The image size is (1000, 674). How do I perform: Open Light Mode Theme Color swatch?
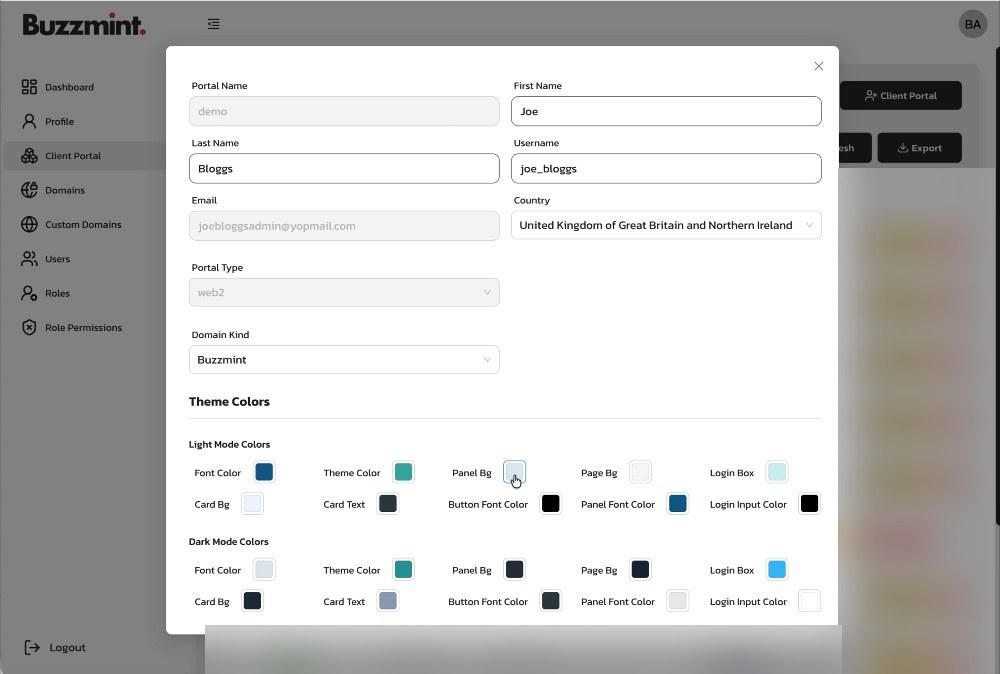(403, 472)
